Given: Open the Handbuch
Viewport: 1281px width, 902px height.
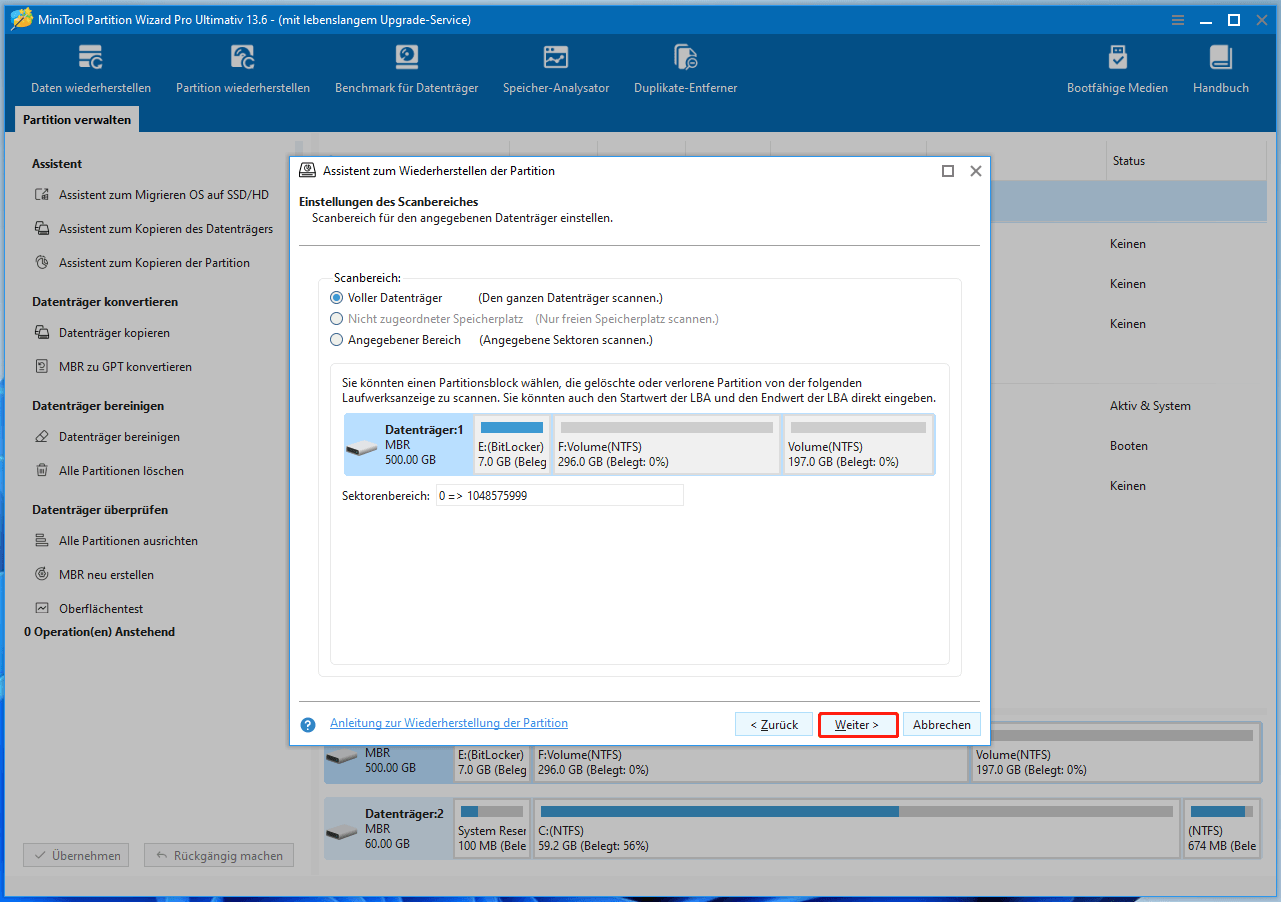Looking at the screenshot, I should click(x=1220, y=70).
